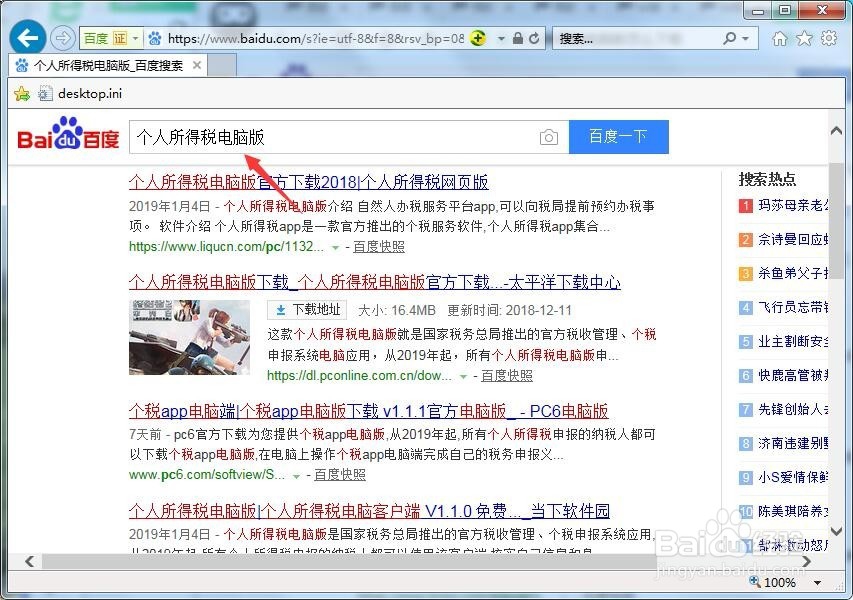Click the www.pc6.com/softview URL
Image resolution: width=853 pixels, height=600 pixels.
pyautogui.click(x=207, y=474)
